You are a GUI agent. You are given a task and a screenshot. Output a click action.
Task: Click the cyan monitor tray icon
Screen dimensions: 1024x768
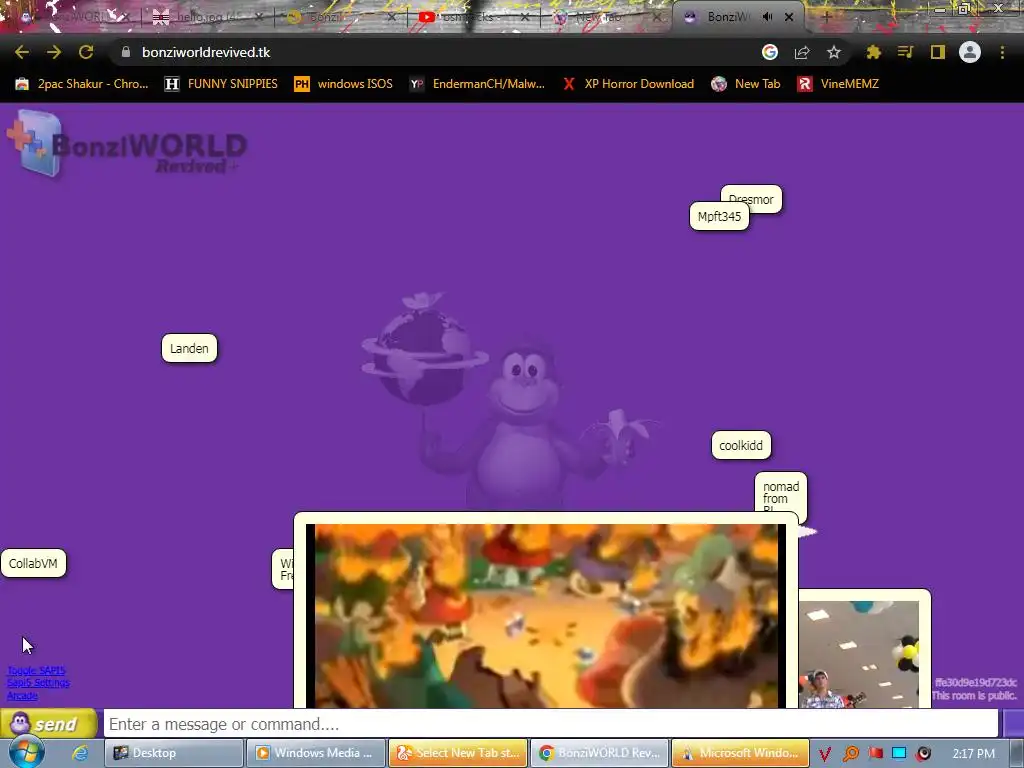(x=899, y=753)
